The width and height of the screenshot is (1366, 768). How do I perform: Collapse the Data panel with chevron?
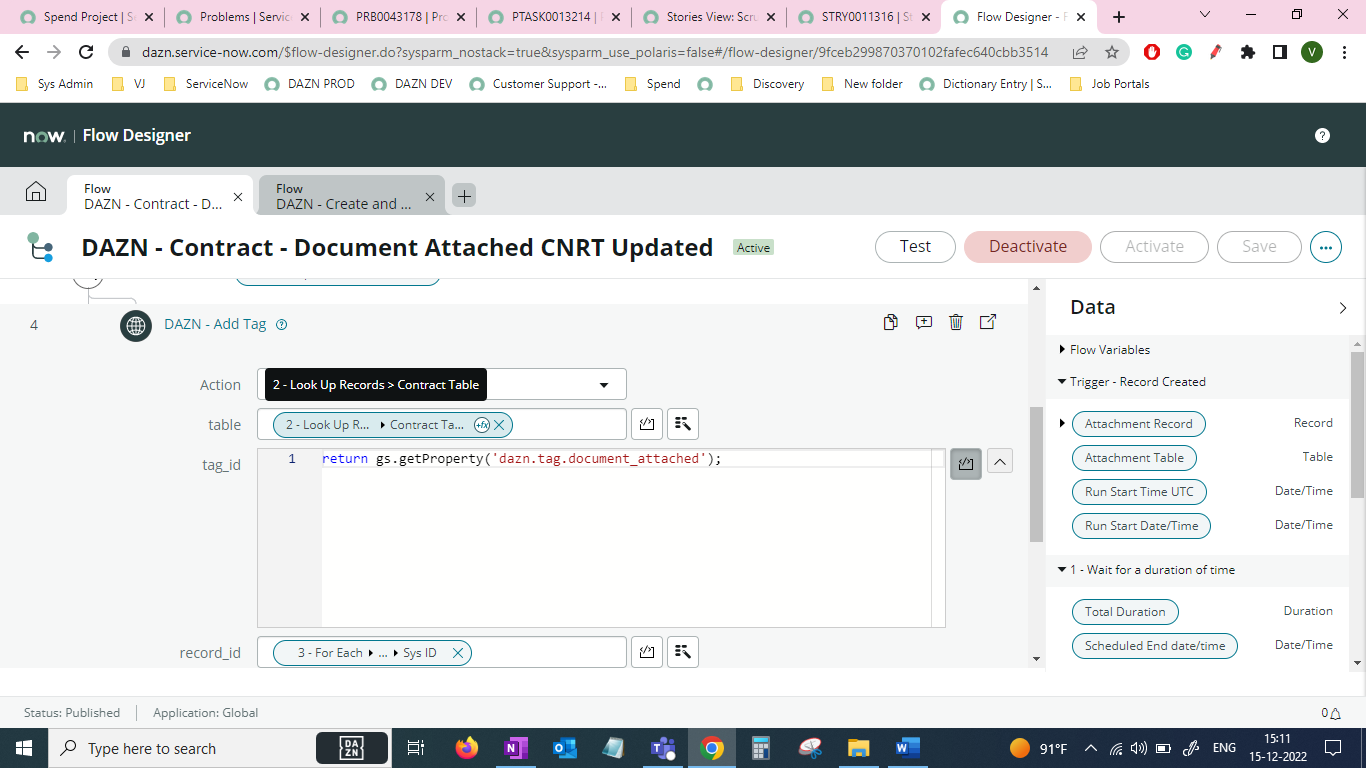[x=1342, y=308]
